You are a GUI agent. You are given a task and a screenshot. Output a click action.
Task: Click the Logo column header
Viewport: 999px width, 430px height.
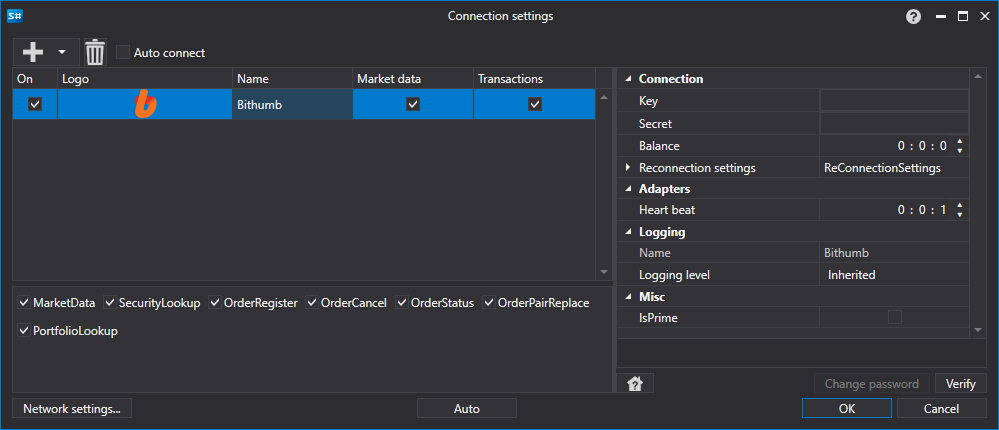click(145, 79)
